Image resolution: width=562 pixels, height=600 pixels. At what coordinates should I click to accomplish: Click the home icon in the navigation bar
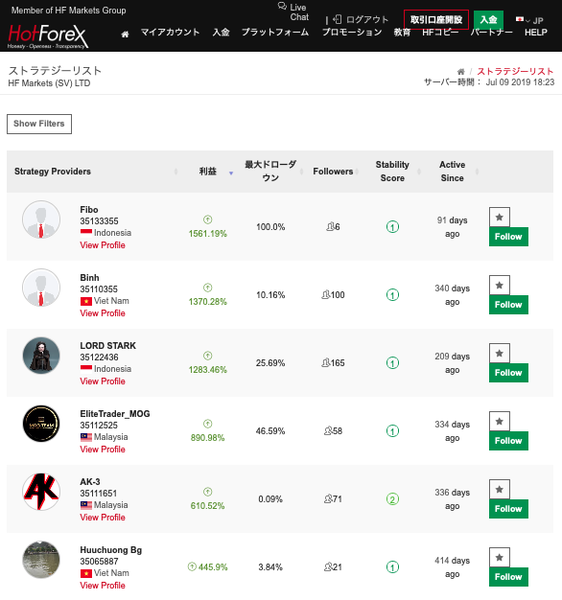coord(125,34)
